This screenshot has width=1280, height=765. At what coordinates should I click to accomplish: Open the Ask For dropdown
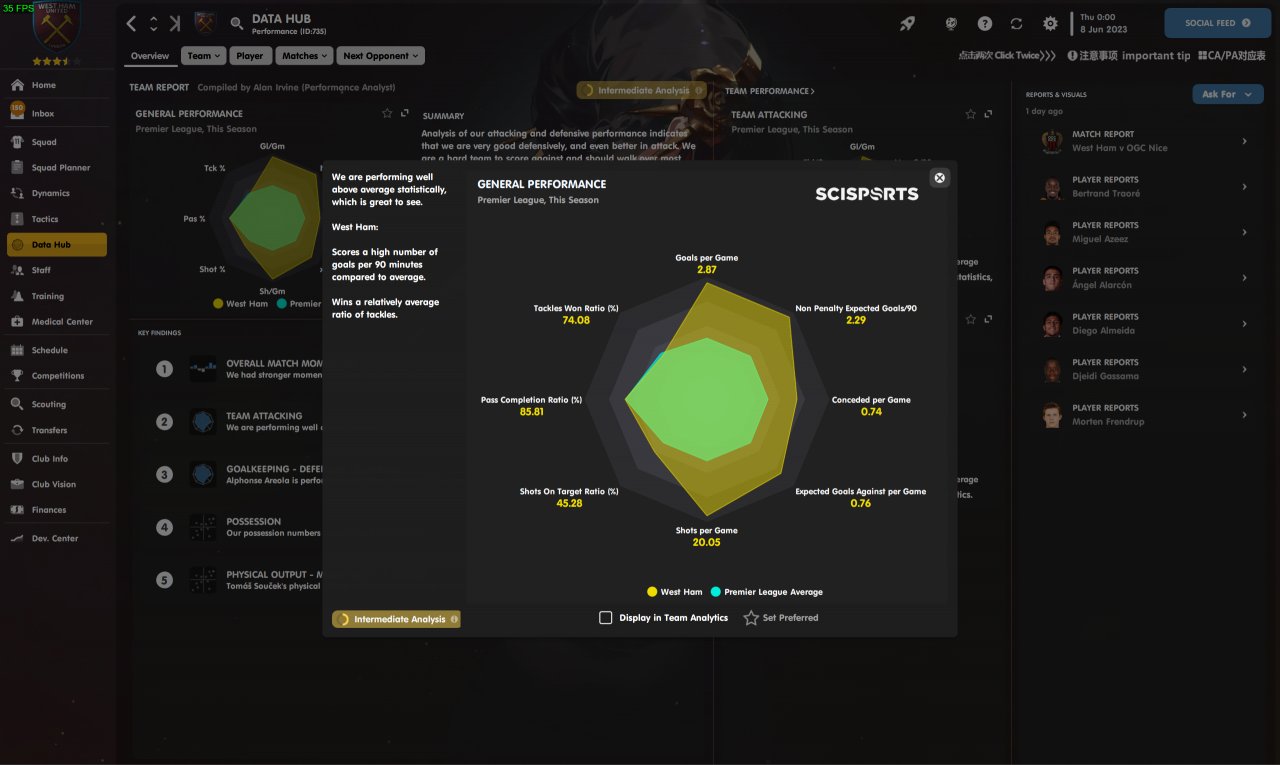[x=1227, y=94]
